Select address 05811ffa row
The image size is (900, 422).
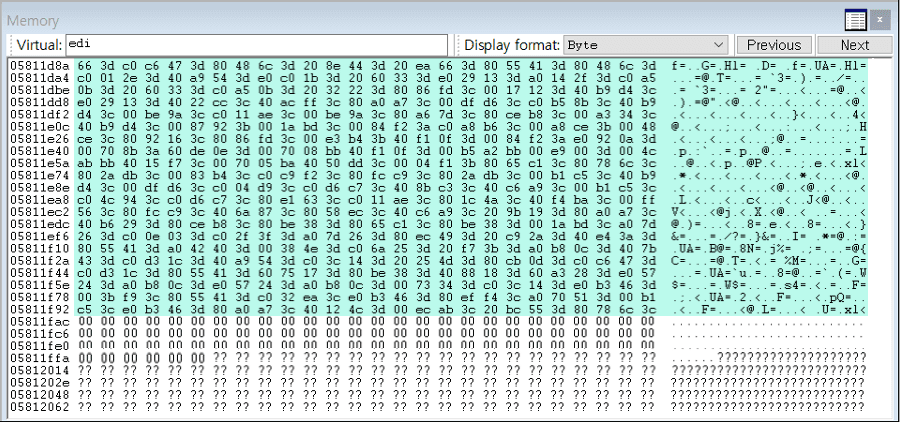(40, 357)
